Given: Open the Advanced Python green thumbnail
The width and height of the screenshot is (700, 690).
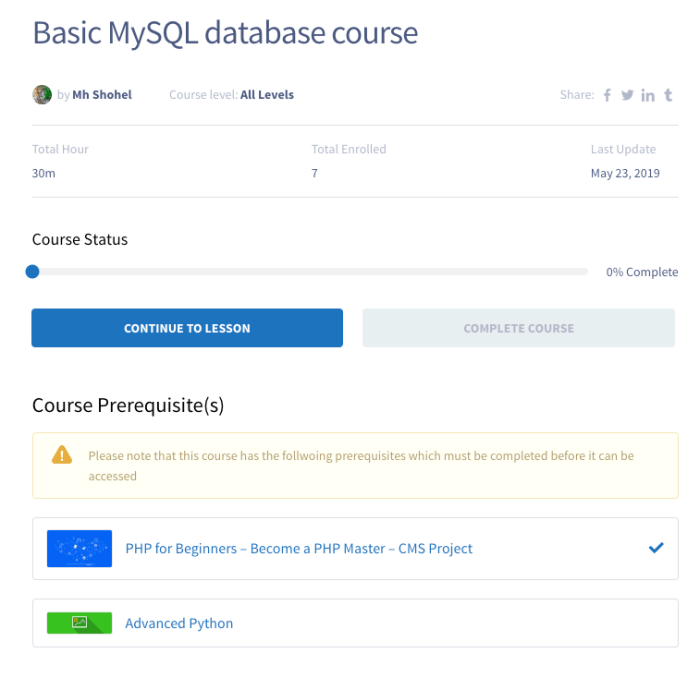Looking at the screenshot, I should [x=79, y=623].
